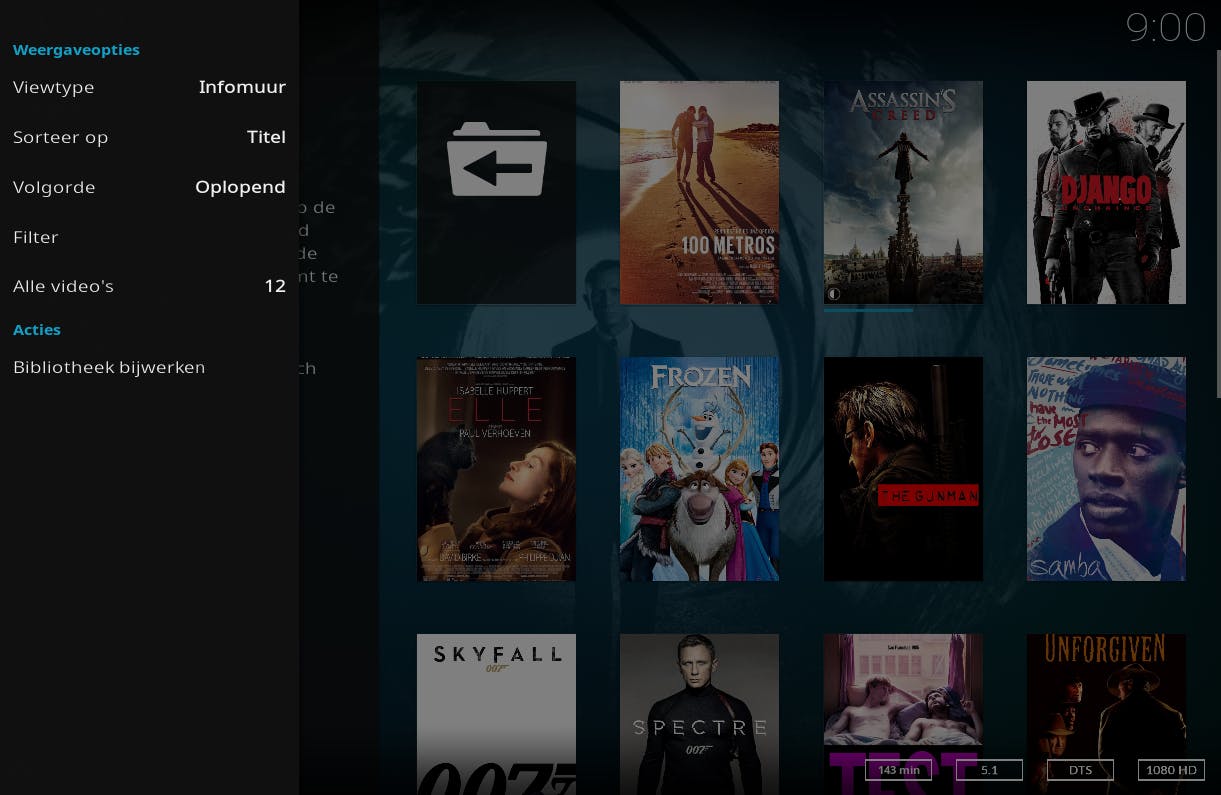
Task: Click the half-watched icon on Assassin's Creed
Action: click(834, 294)
